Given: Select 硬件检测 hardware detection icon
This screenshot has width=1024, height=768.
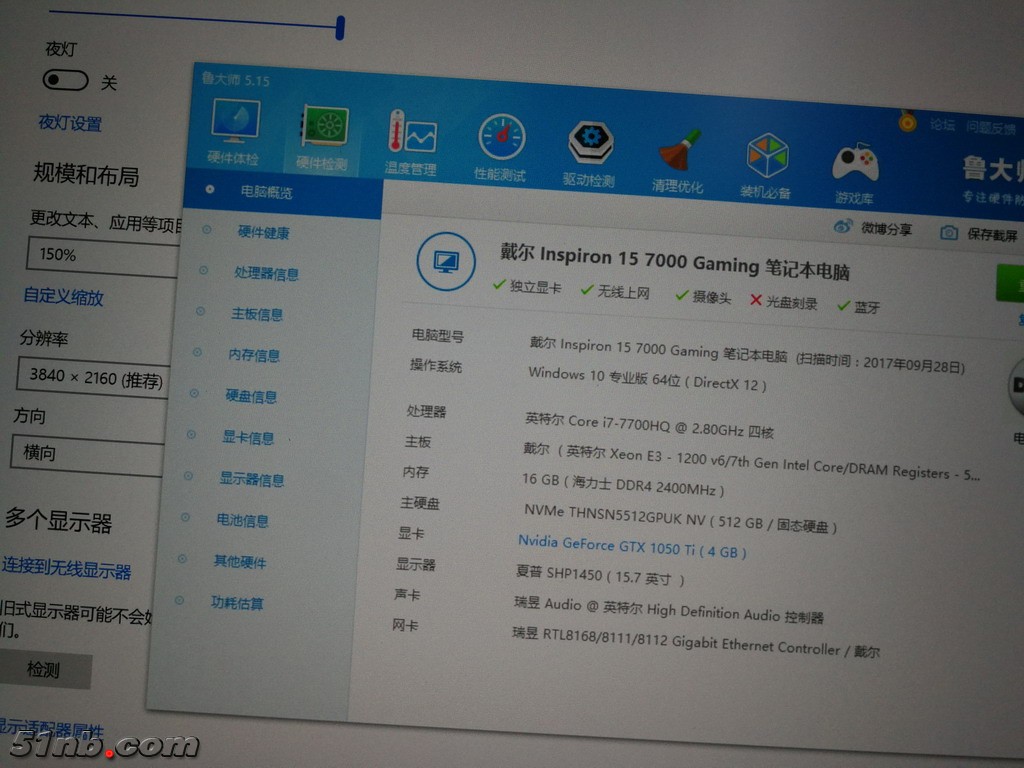Looking at the screenshot, I should (x=323, y=137).
